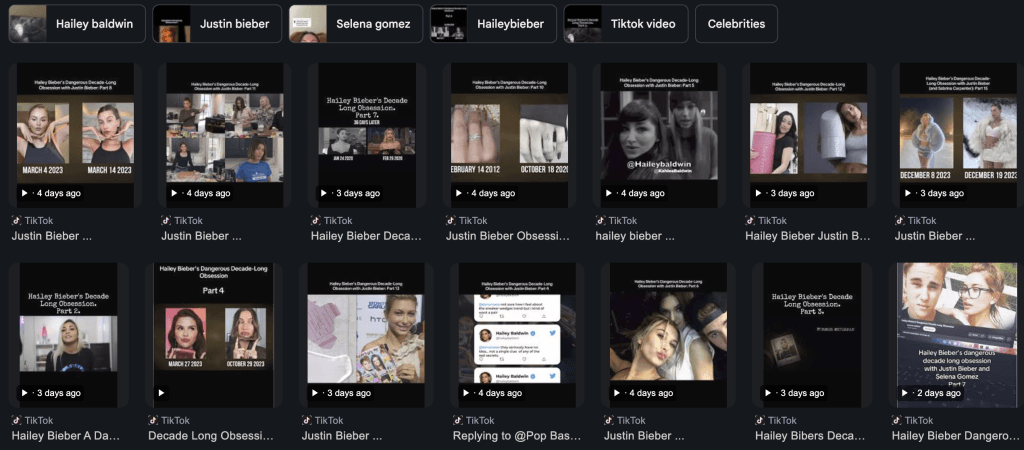
Task: Open the Justin Bieber Obsessi... video link
Action: (507, 236)
